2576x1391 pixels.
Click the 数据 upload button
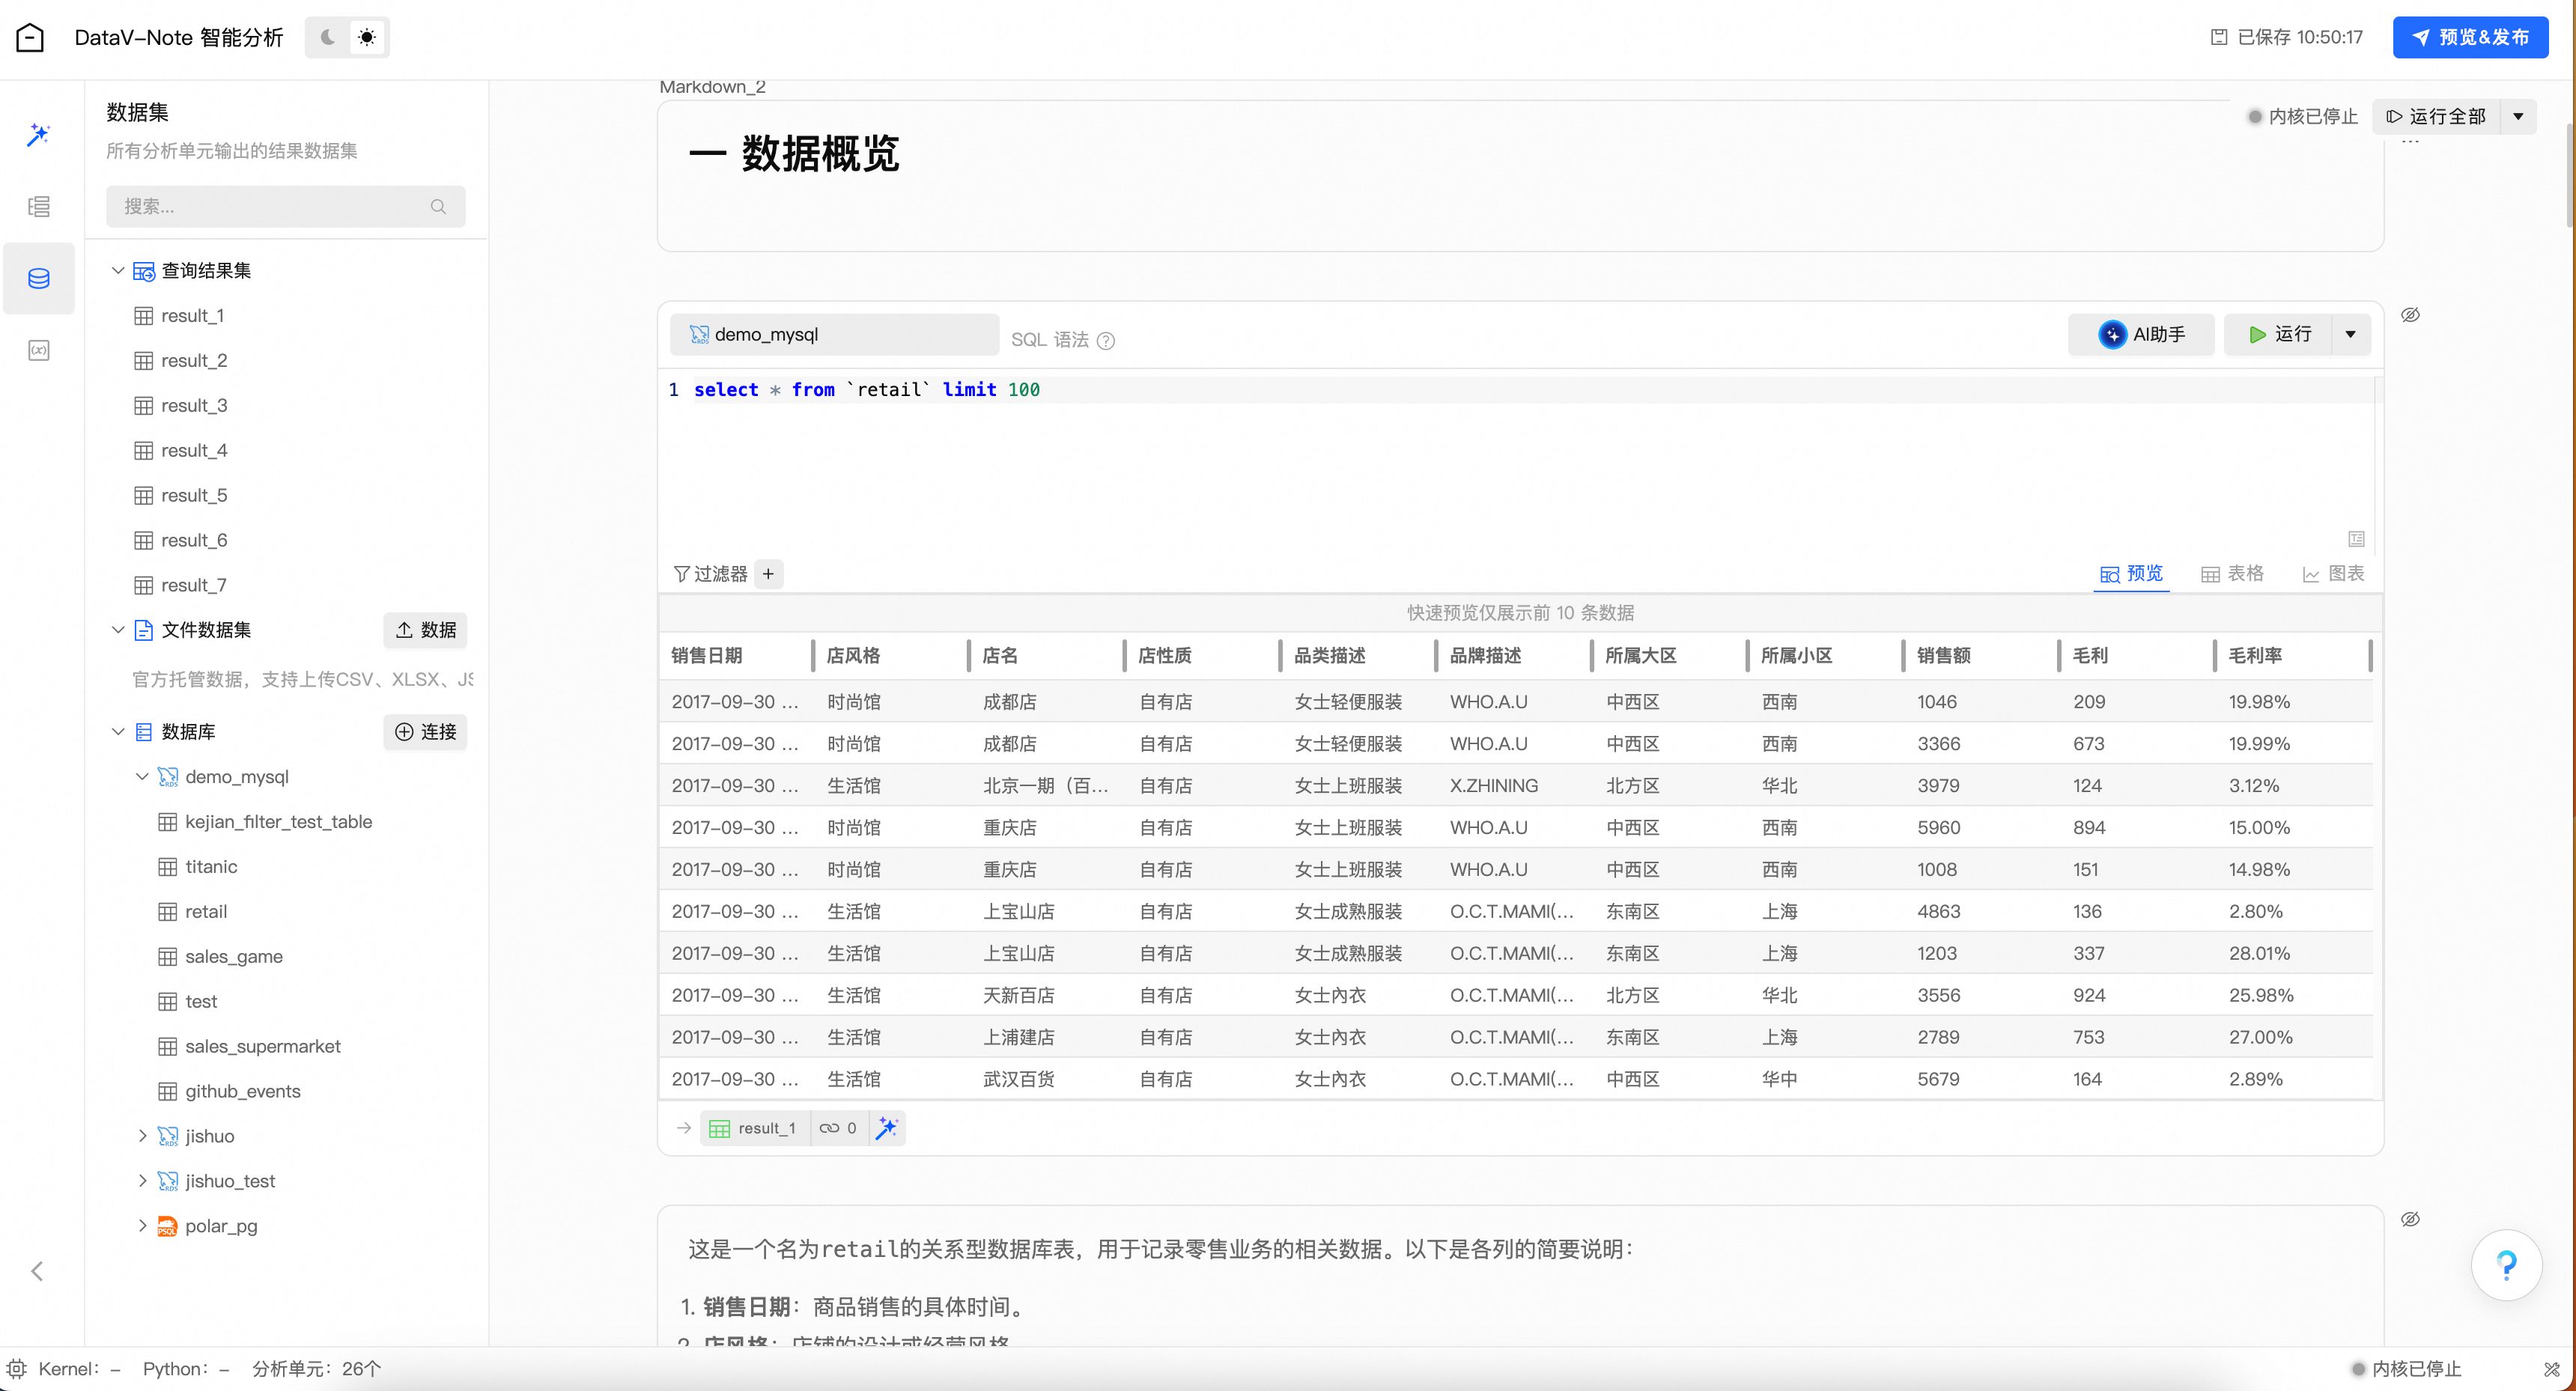(x=425, y=630)
